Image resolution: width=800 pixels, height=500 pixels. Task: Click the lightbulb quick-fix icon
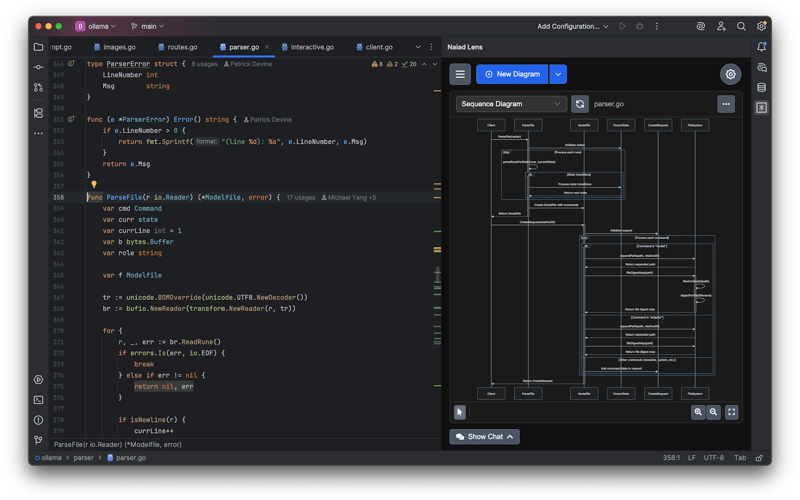93,185
